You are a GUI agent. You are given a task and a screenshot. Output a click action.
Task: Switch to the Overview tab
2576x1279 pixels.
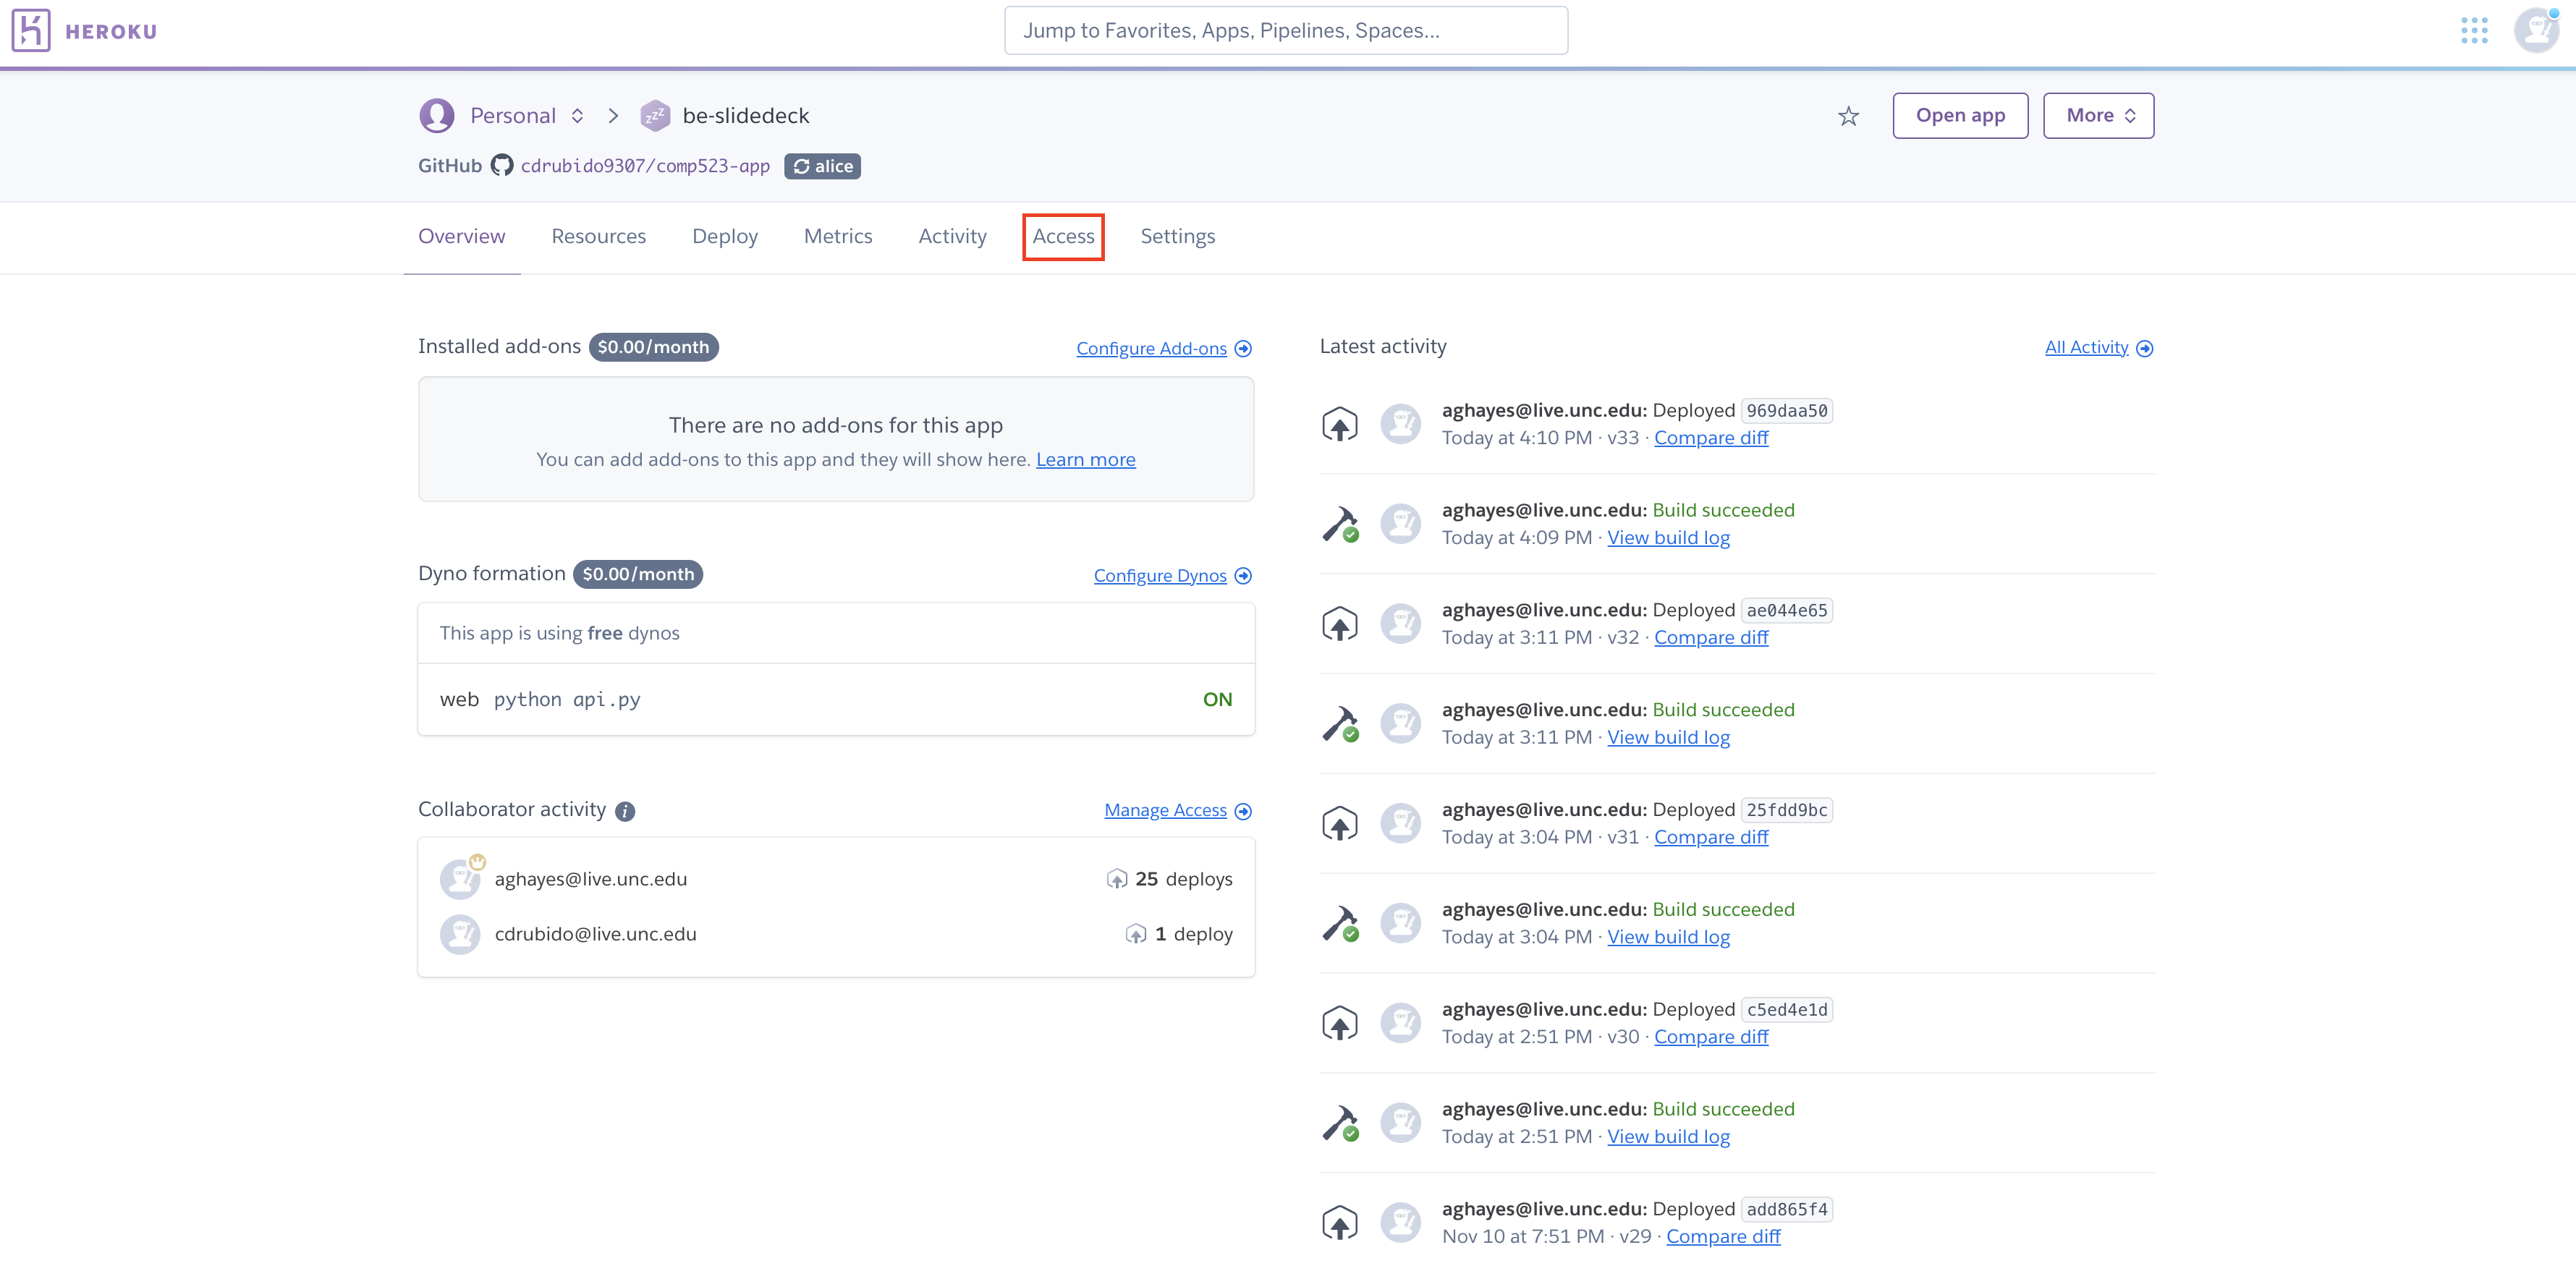coord(462,237)
